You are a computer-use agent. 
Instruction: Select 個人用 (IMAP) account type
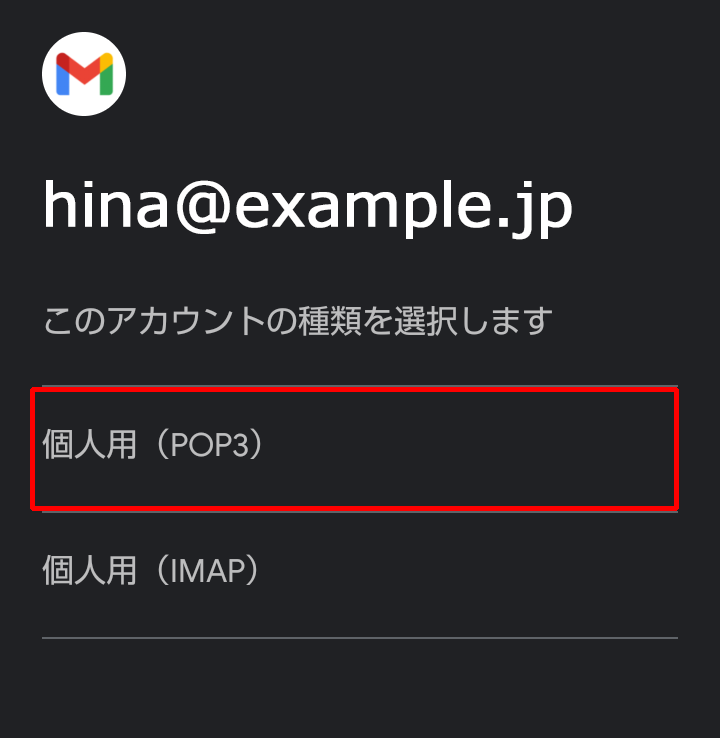click(x=360, y=575)
